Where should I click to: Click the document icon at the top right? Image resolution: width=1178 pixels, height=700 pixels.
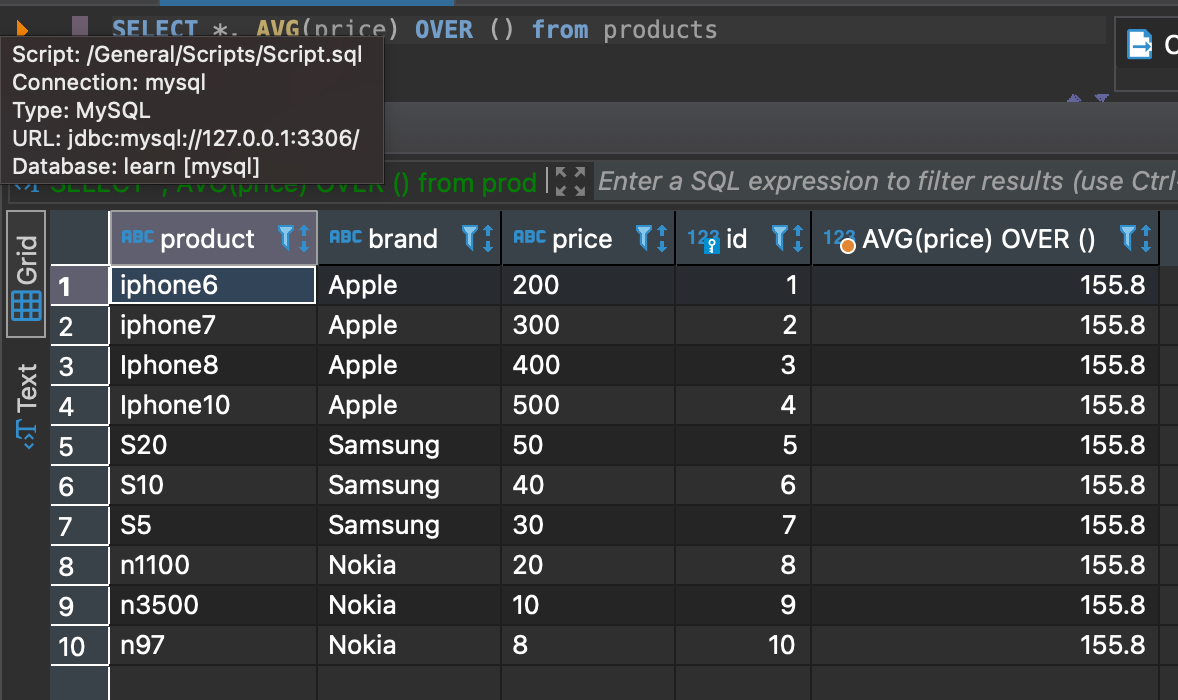pos(1139,45)
